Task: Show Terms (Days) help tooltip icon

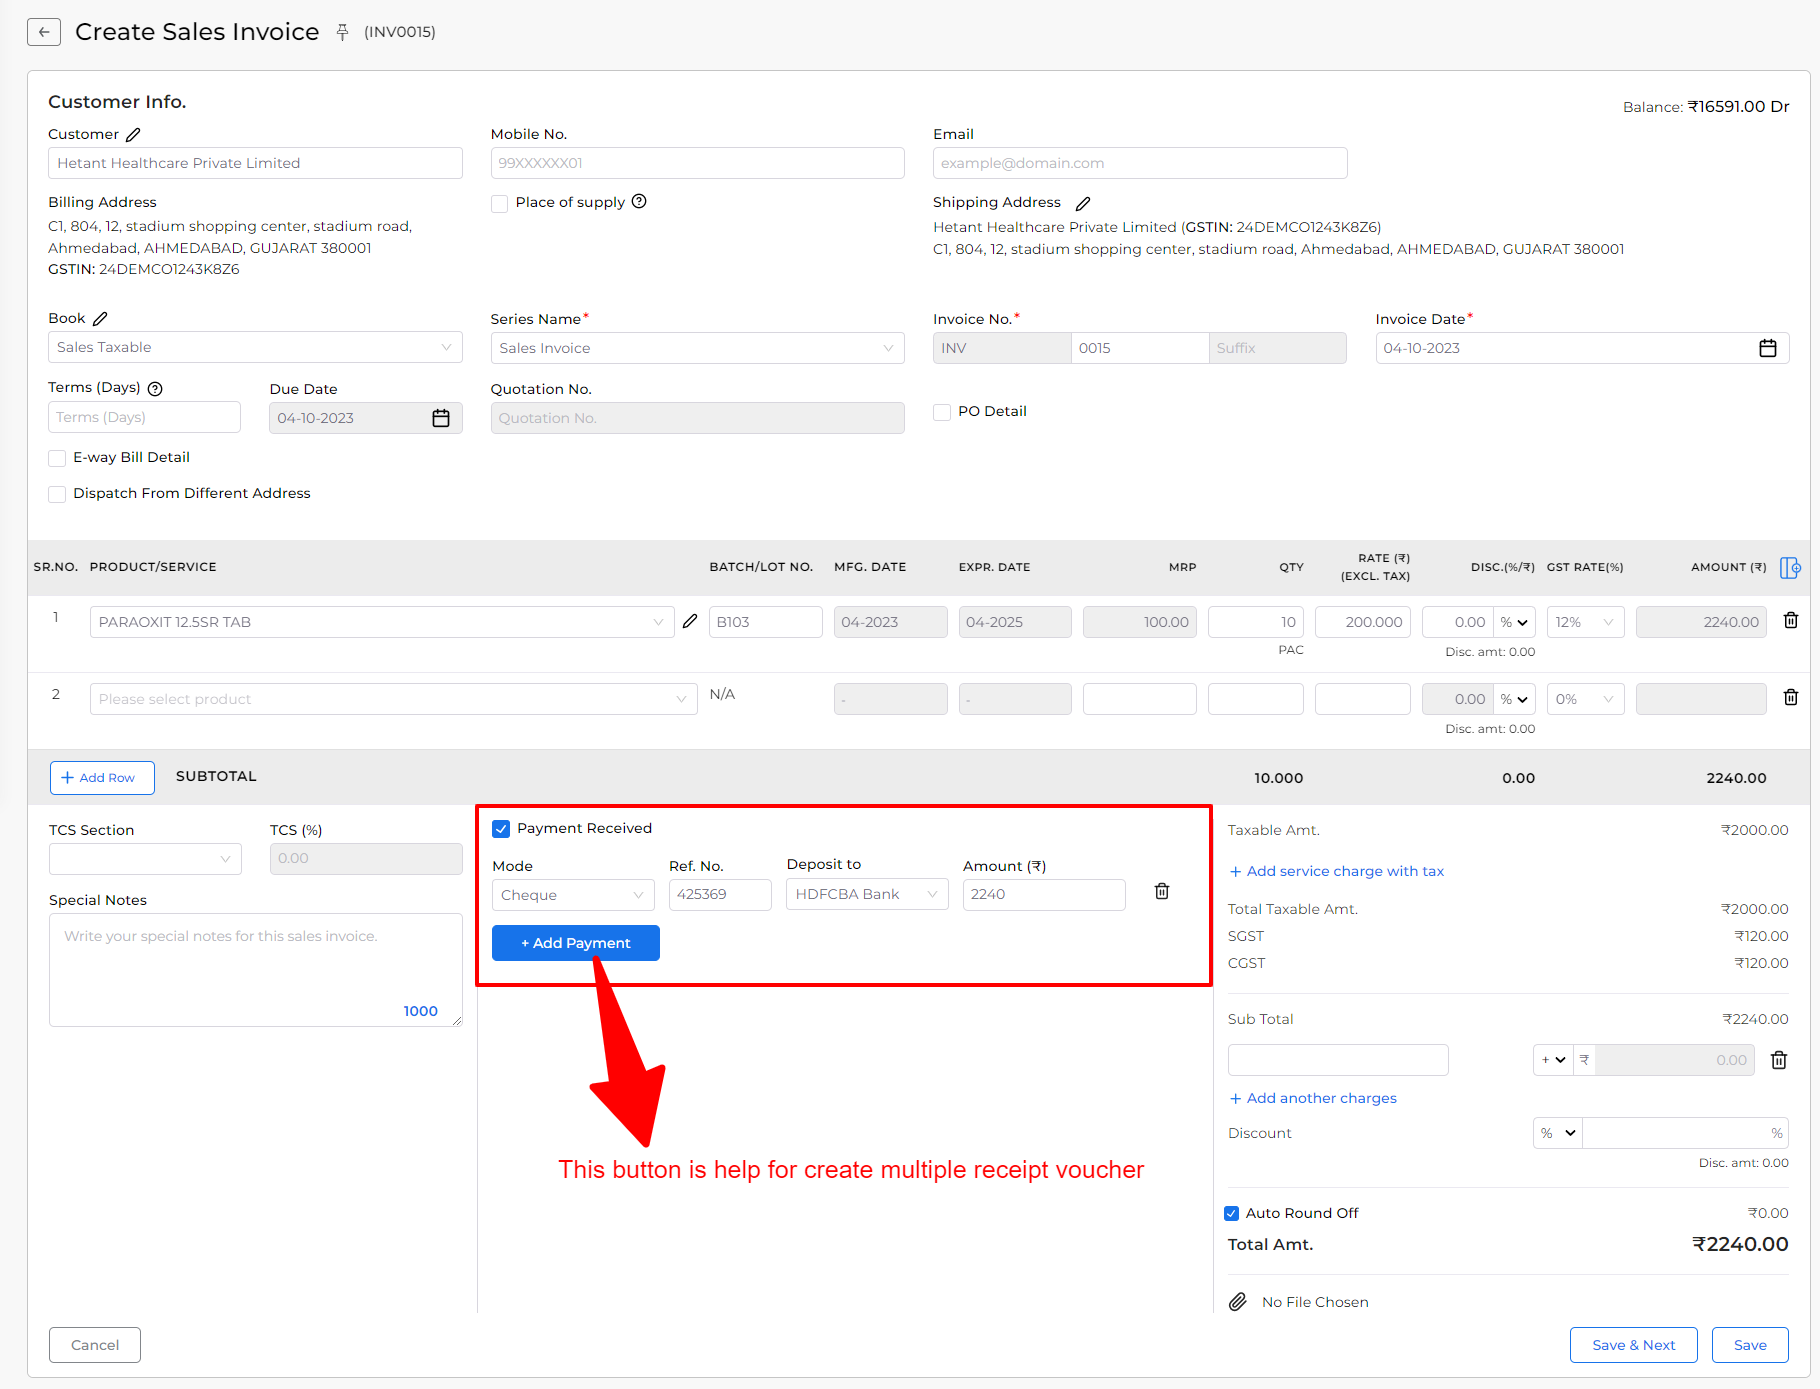Action: pos(155,388)
